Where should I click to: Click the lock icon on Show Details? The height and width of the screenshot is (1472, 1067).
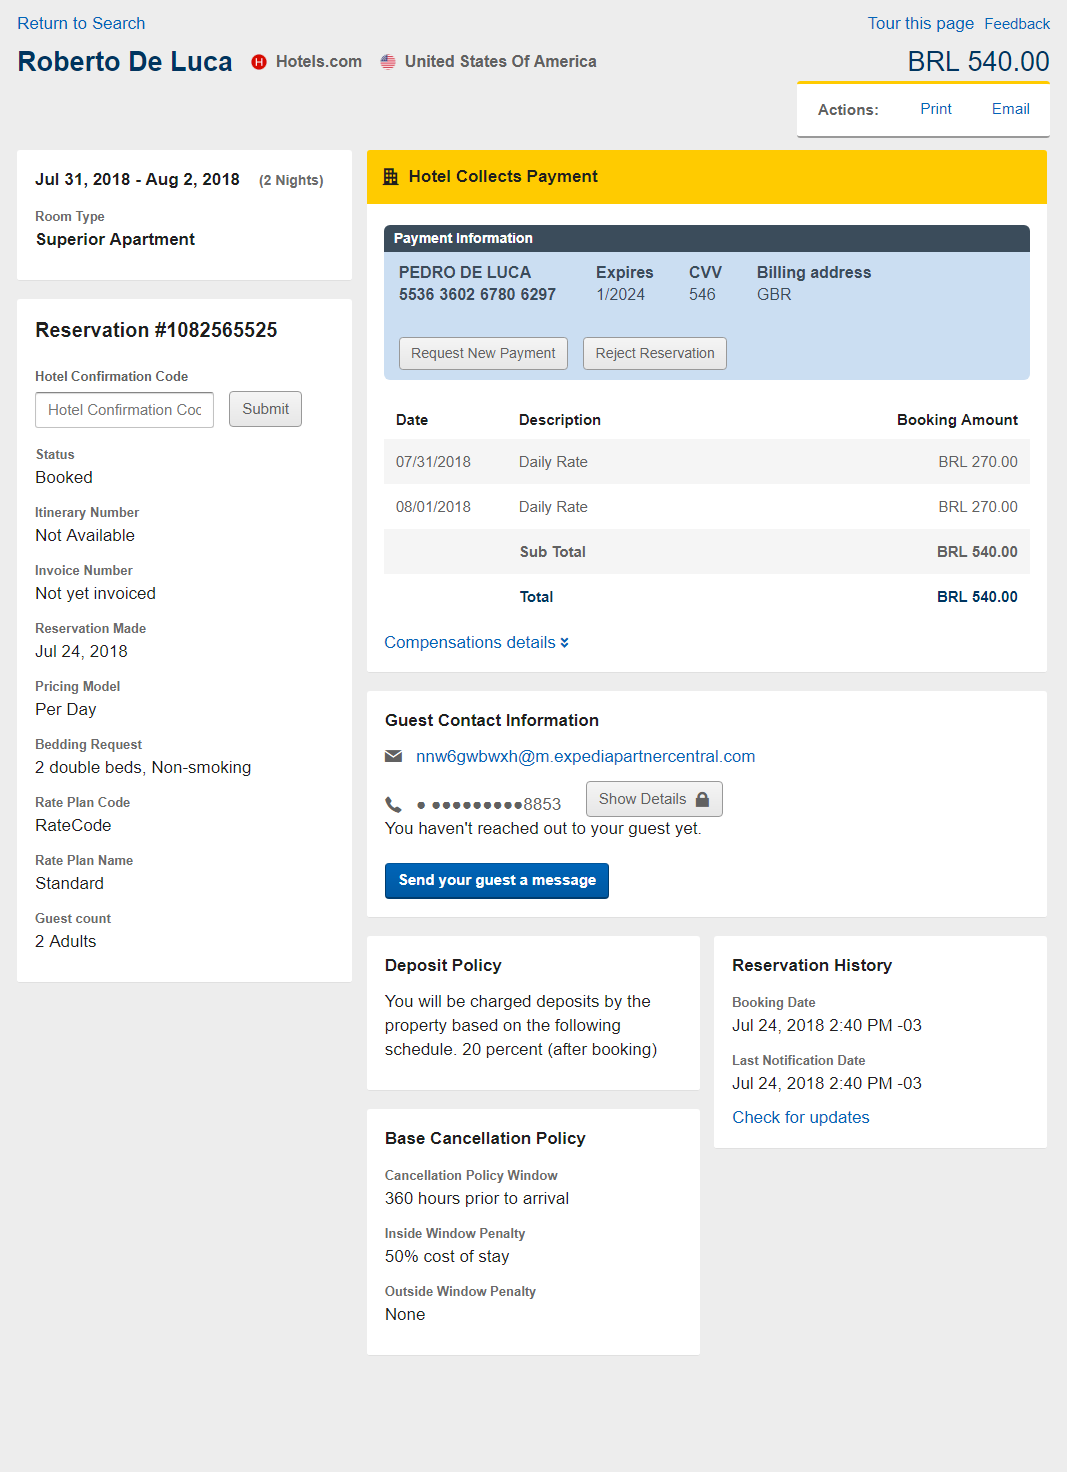point(702,799)
